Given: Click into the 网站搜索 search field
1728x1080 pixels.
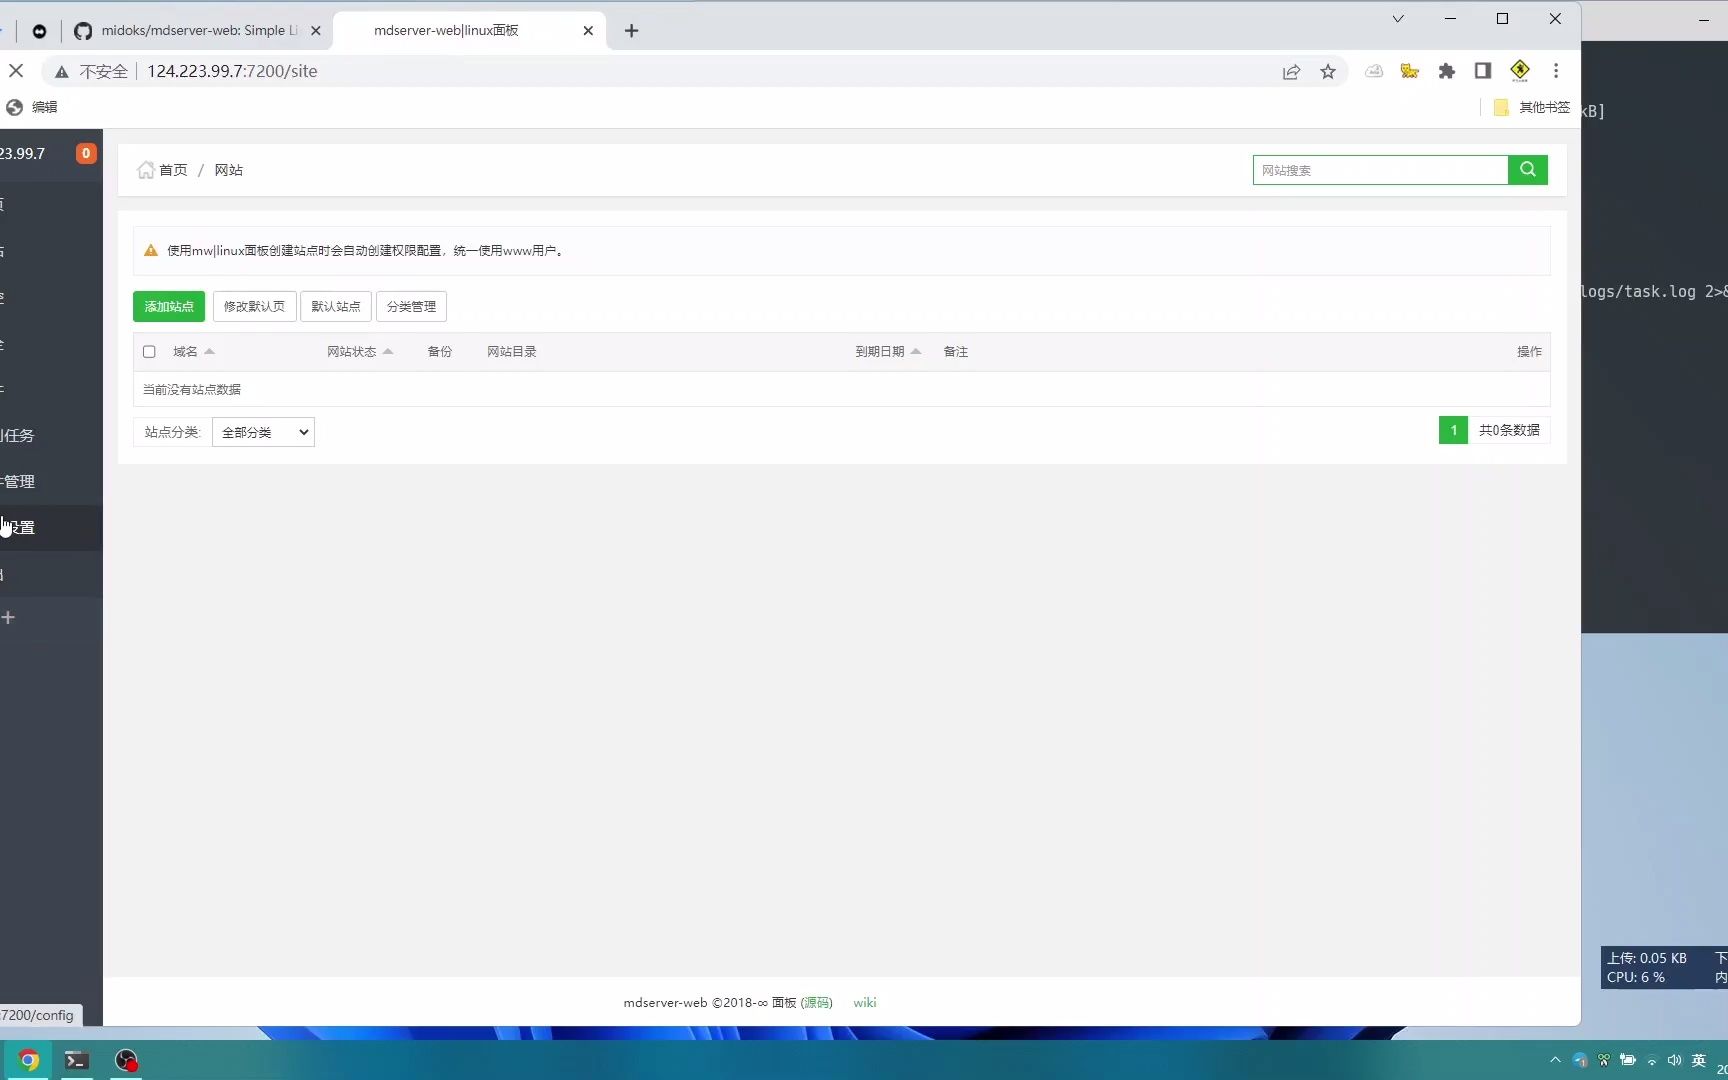Looking at the screenshot, I should [x=1380, y=170].
